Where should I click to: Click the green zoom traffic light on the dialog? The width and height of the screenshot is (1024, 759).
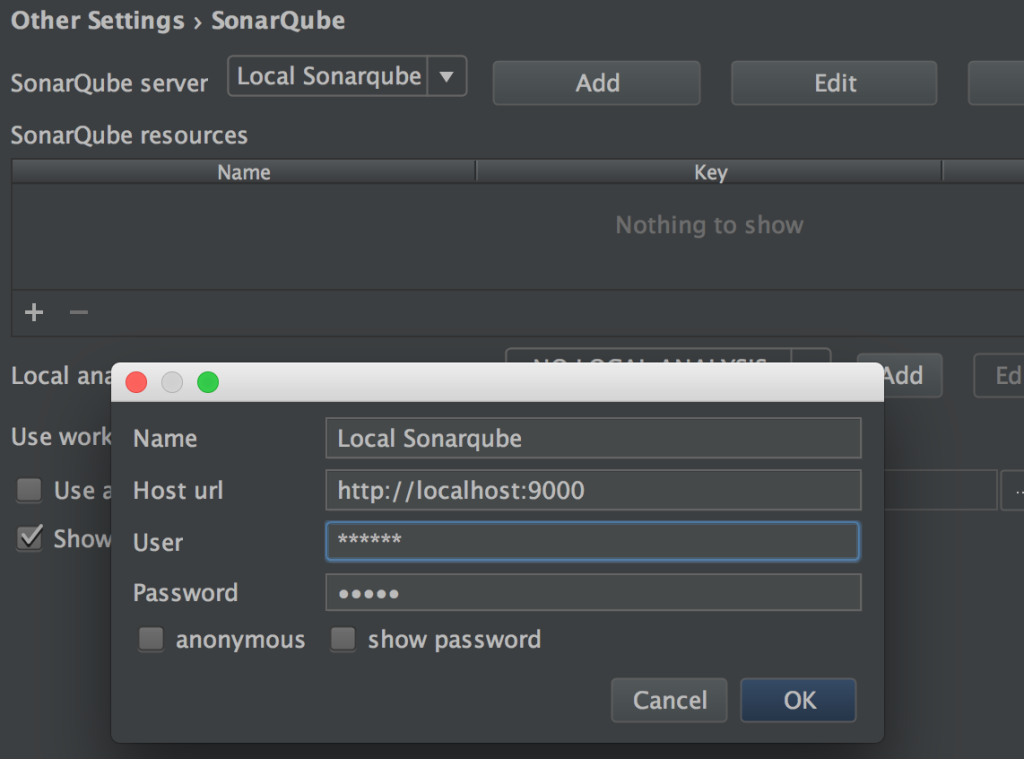coord(207,382)
